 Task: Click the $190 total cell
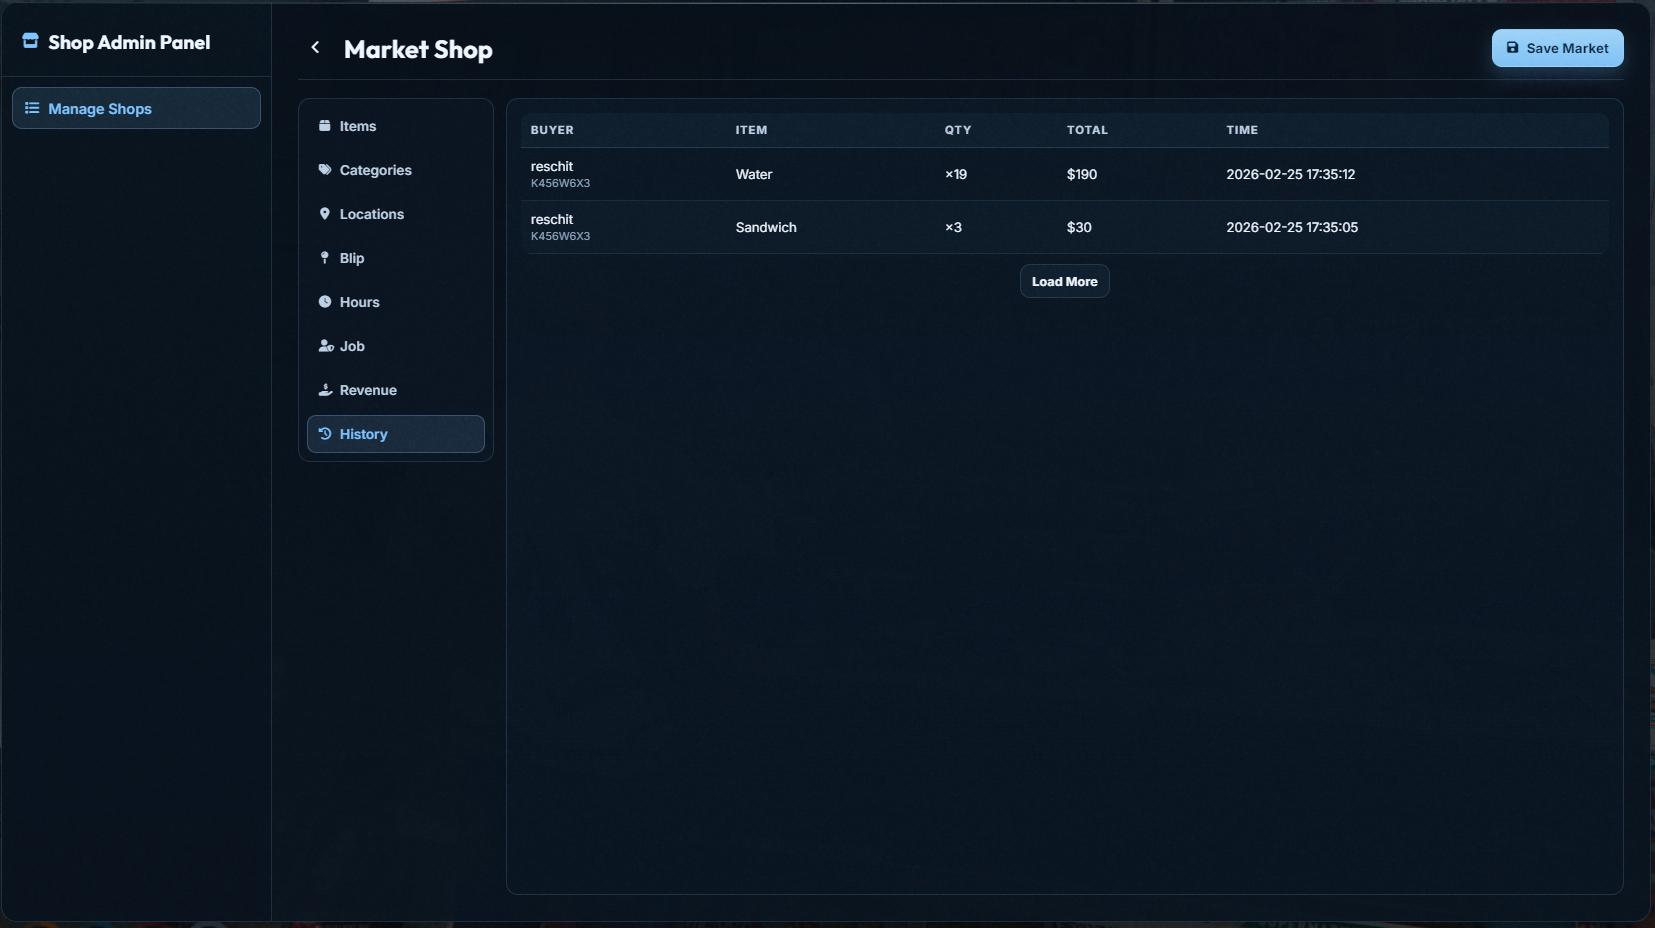click(x=1082, y=174)
